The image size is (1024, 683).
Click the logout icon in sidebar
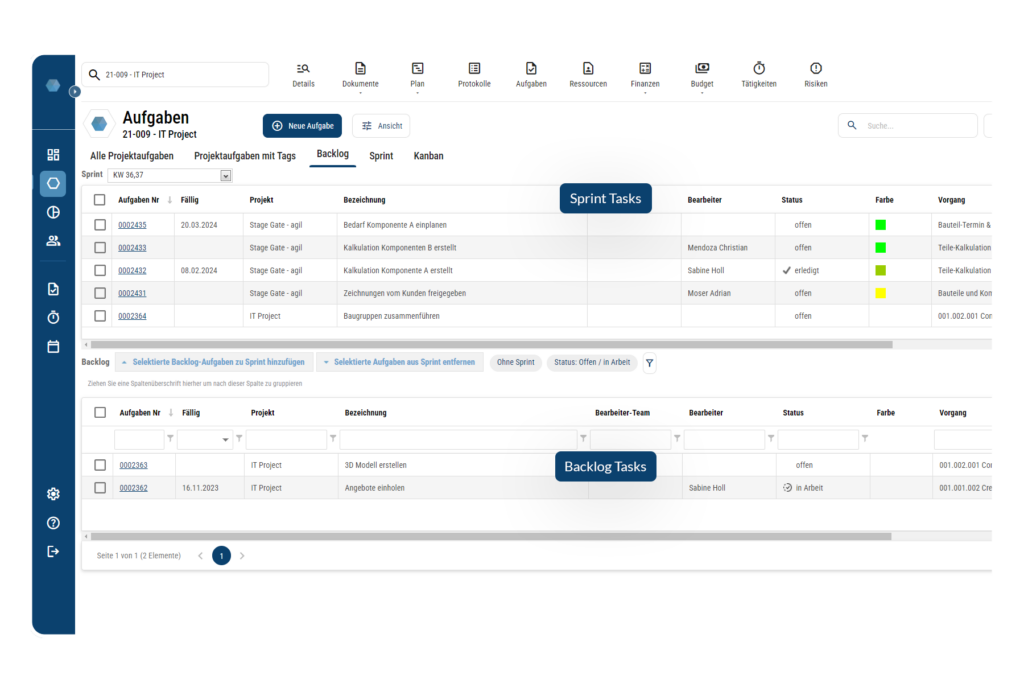point(53,551)
